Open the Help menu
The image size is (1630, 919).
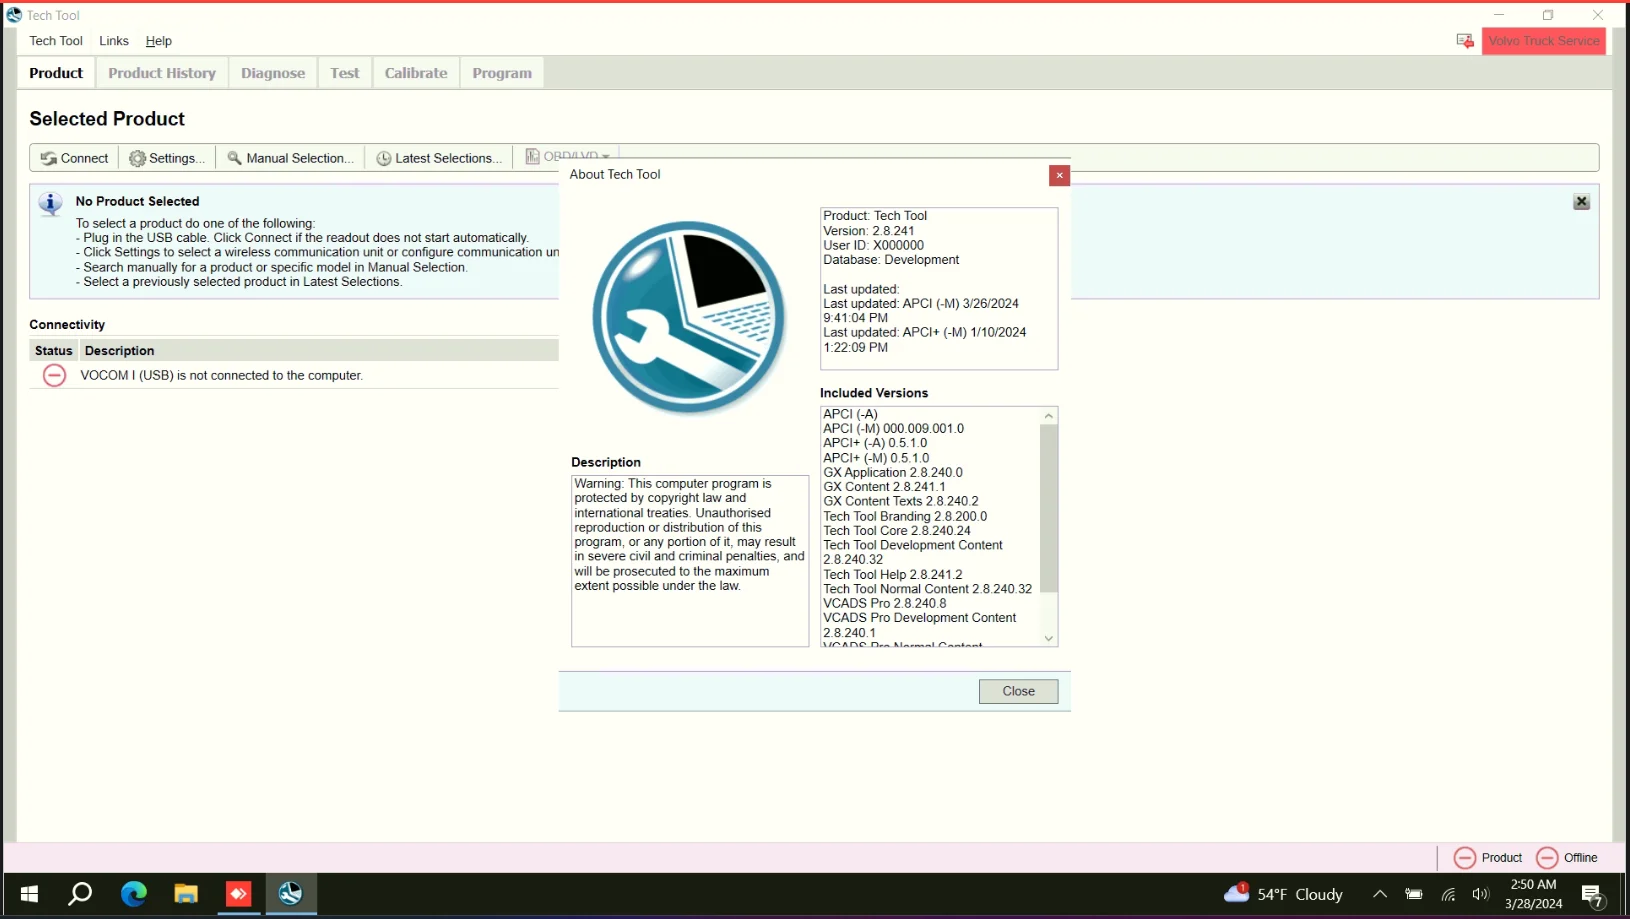[157, 41]
